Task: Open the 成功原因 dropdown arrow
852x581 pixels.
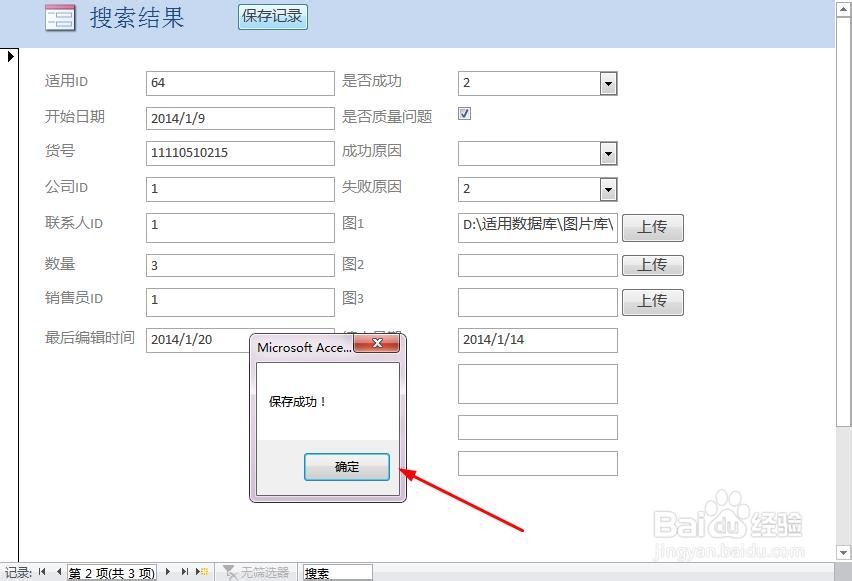Action: click(609, 154)
